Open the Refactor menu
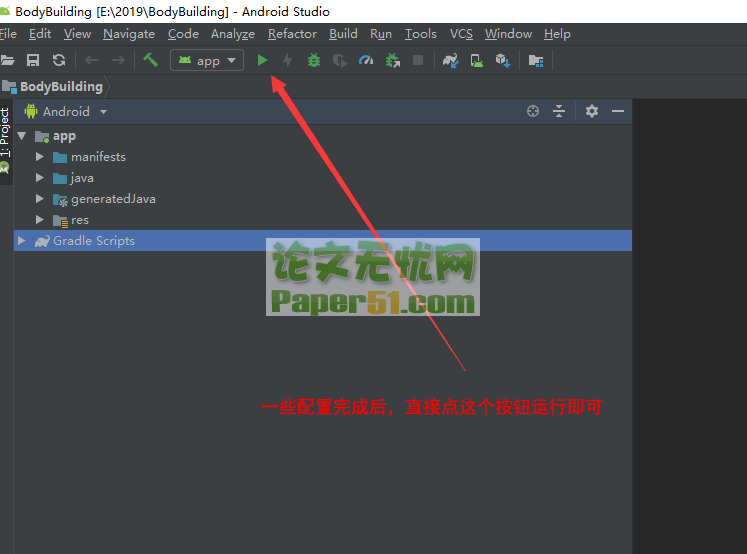Screen dimensions: 747x554 tap(292, 34)
